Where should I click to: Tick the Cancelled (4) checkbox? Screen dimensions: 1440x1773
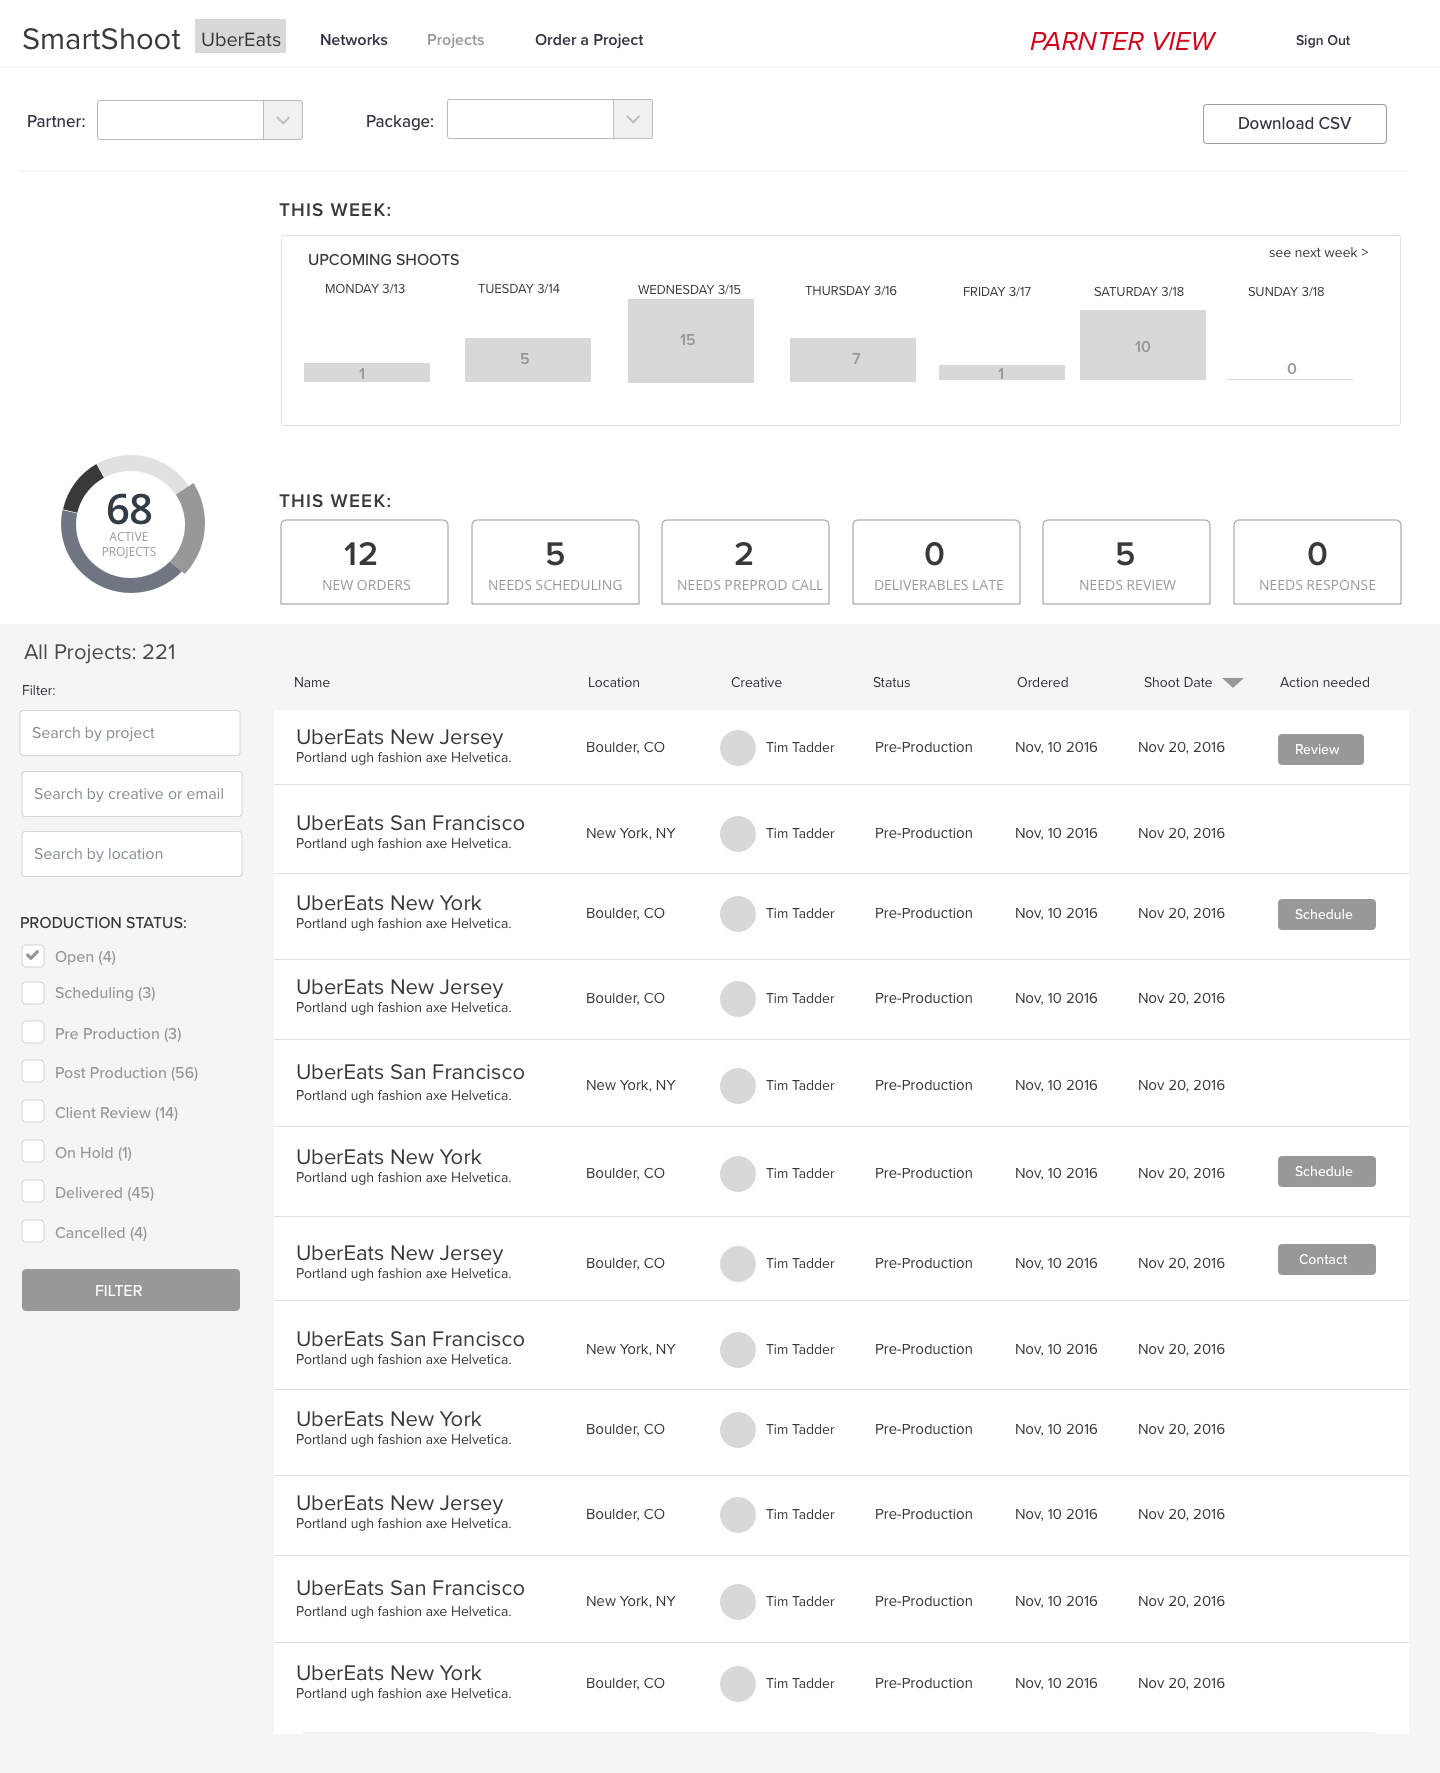33,1232
